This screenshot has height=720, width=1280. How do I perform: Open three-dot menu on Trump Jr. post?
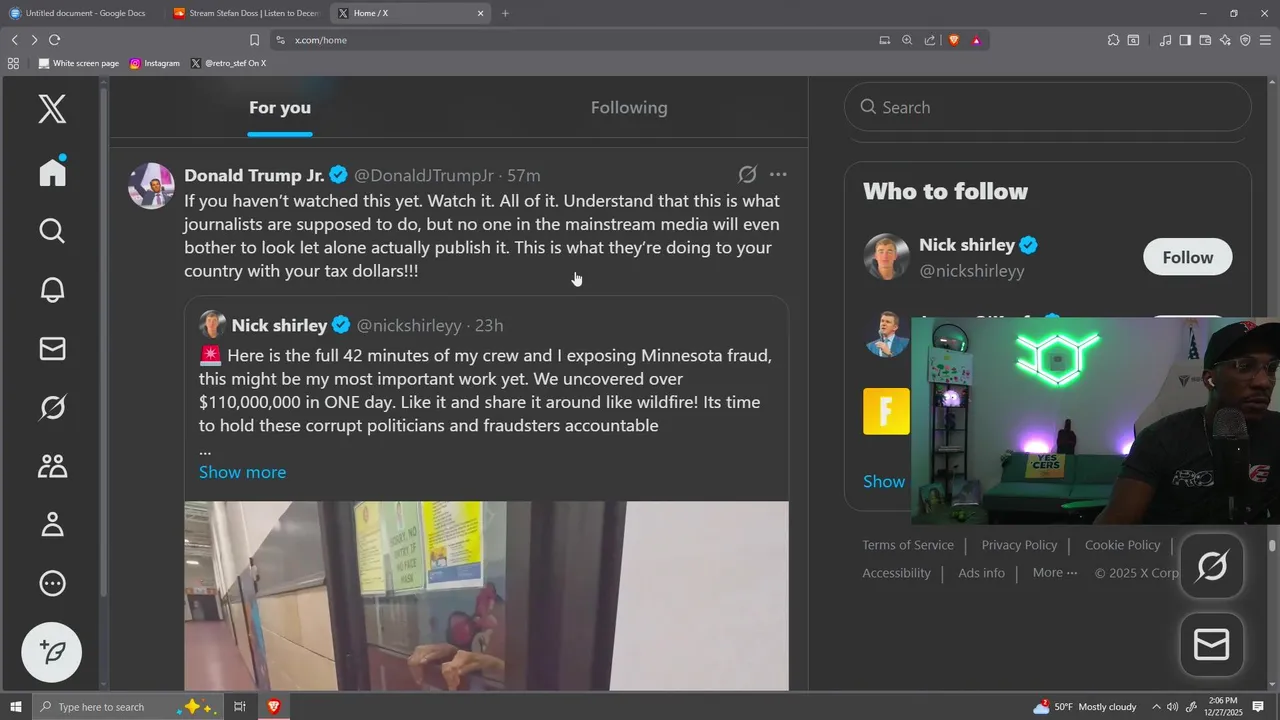[778, 174]
